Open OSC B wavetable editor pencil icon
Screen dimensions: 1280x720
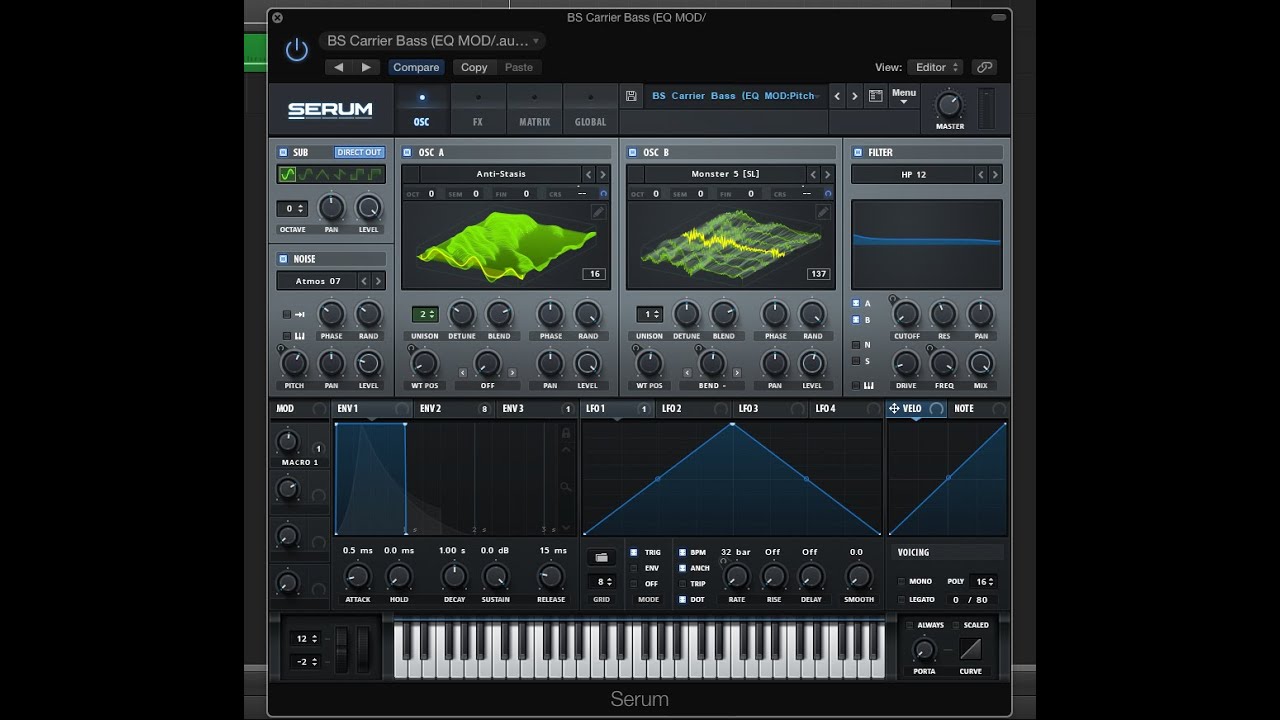coord(823,212)
